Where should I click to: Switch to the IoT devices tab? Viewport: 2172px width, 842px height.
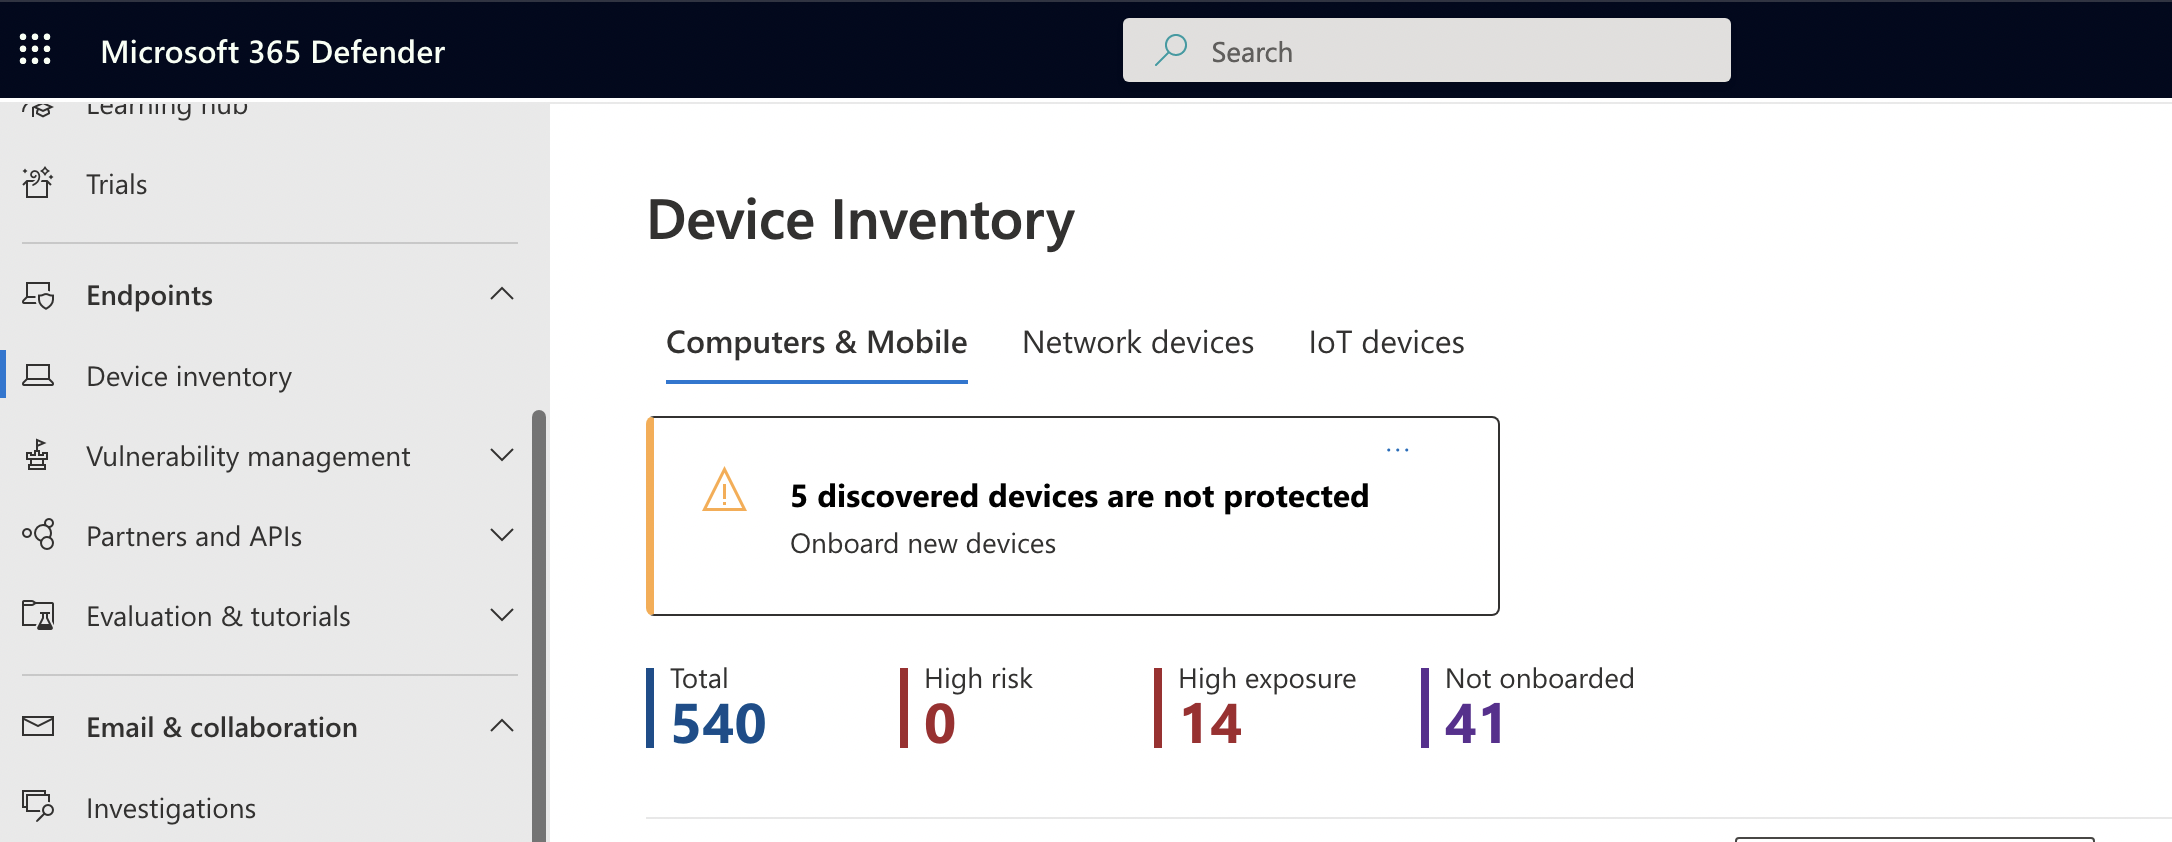1386,343
